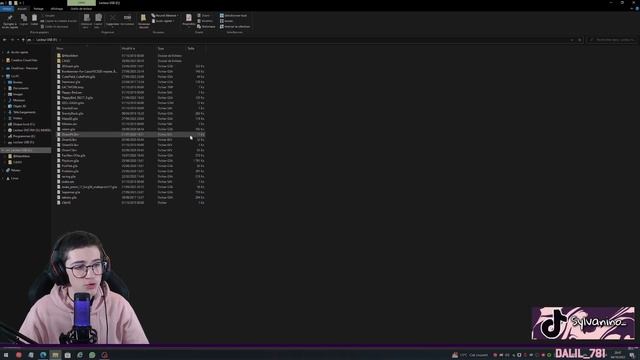The height and width of the screenshot is (360, 640).
Task: Expand Accès rapide in the sidebar
Action: 3,52
